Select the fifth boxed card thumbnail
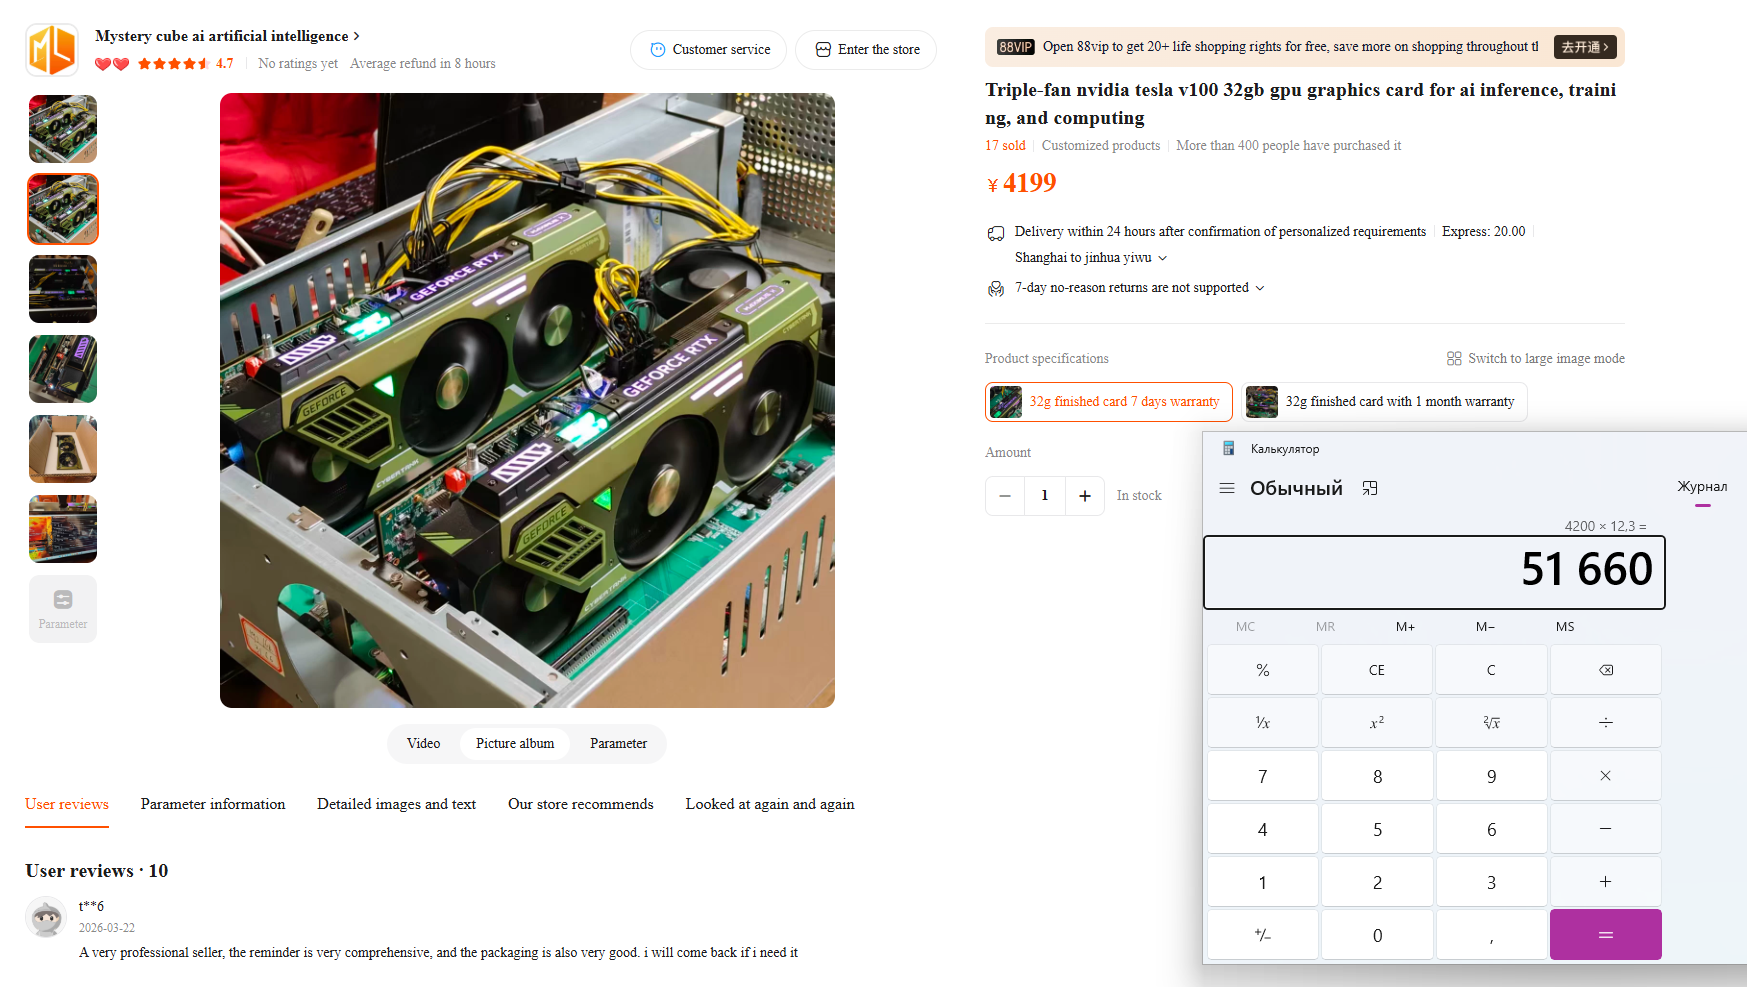1747x987 pixels. click(63, 449)
